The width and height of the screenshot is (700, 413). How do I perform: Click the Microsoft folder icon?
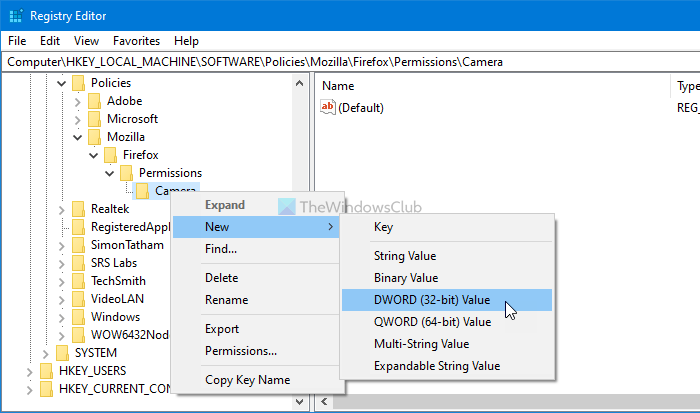(94, 119)
